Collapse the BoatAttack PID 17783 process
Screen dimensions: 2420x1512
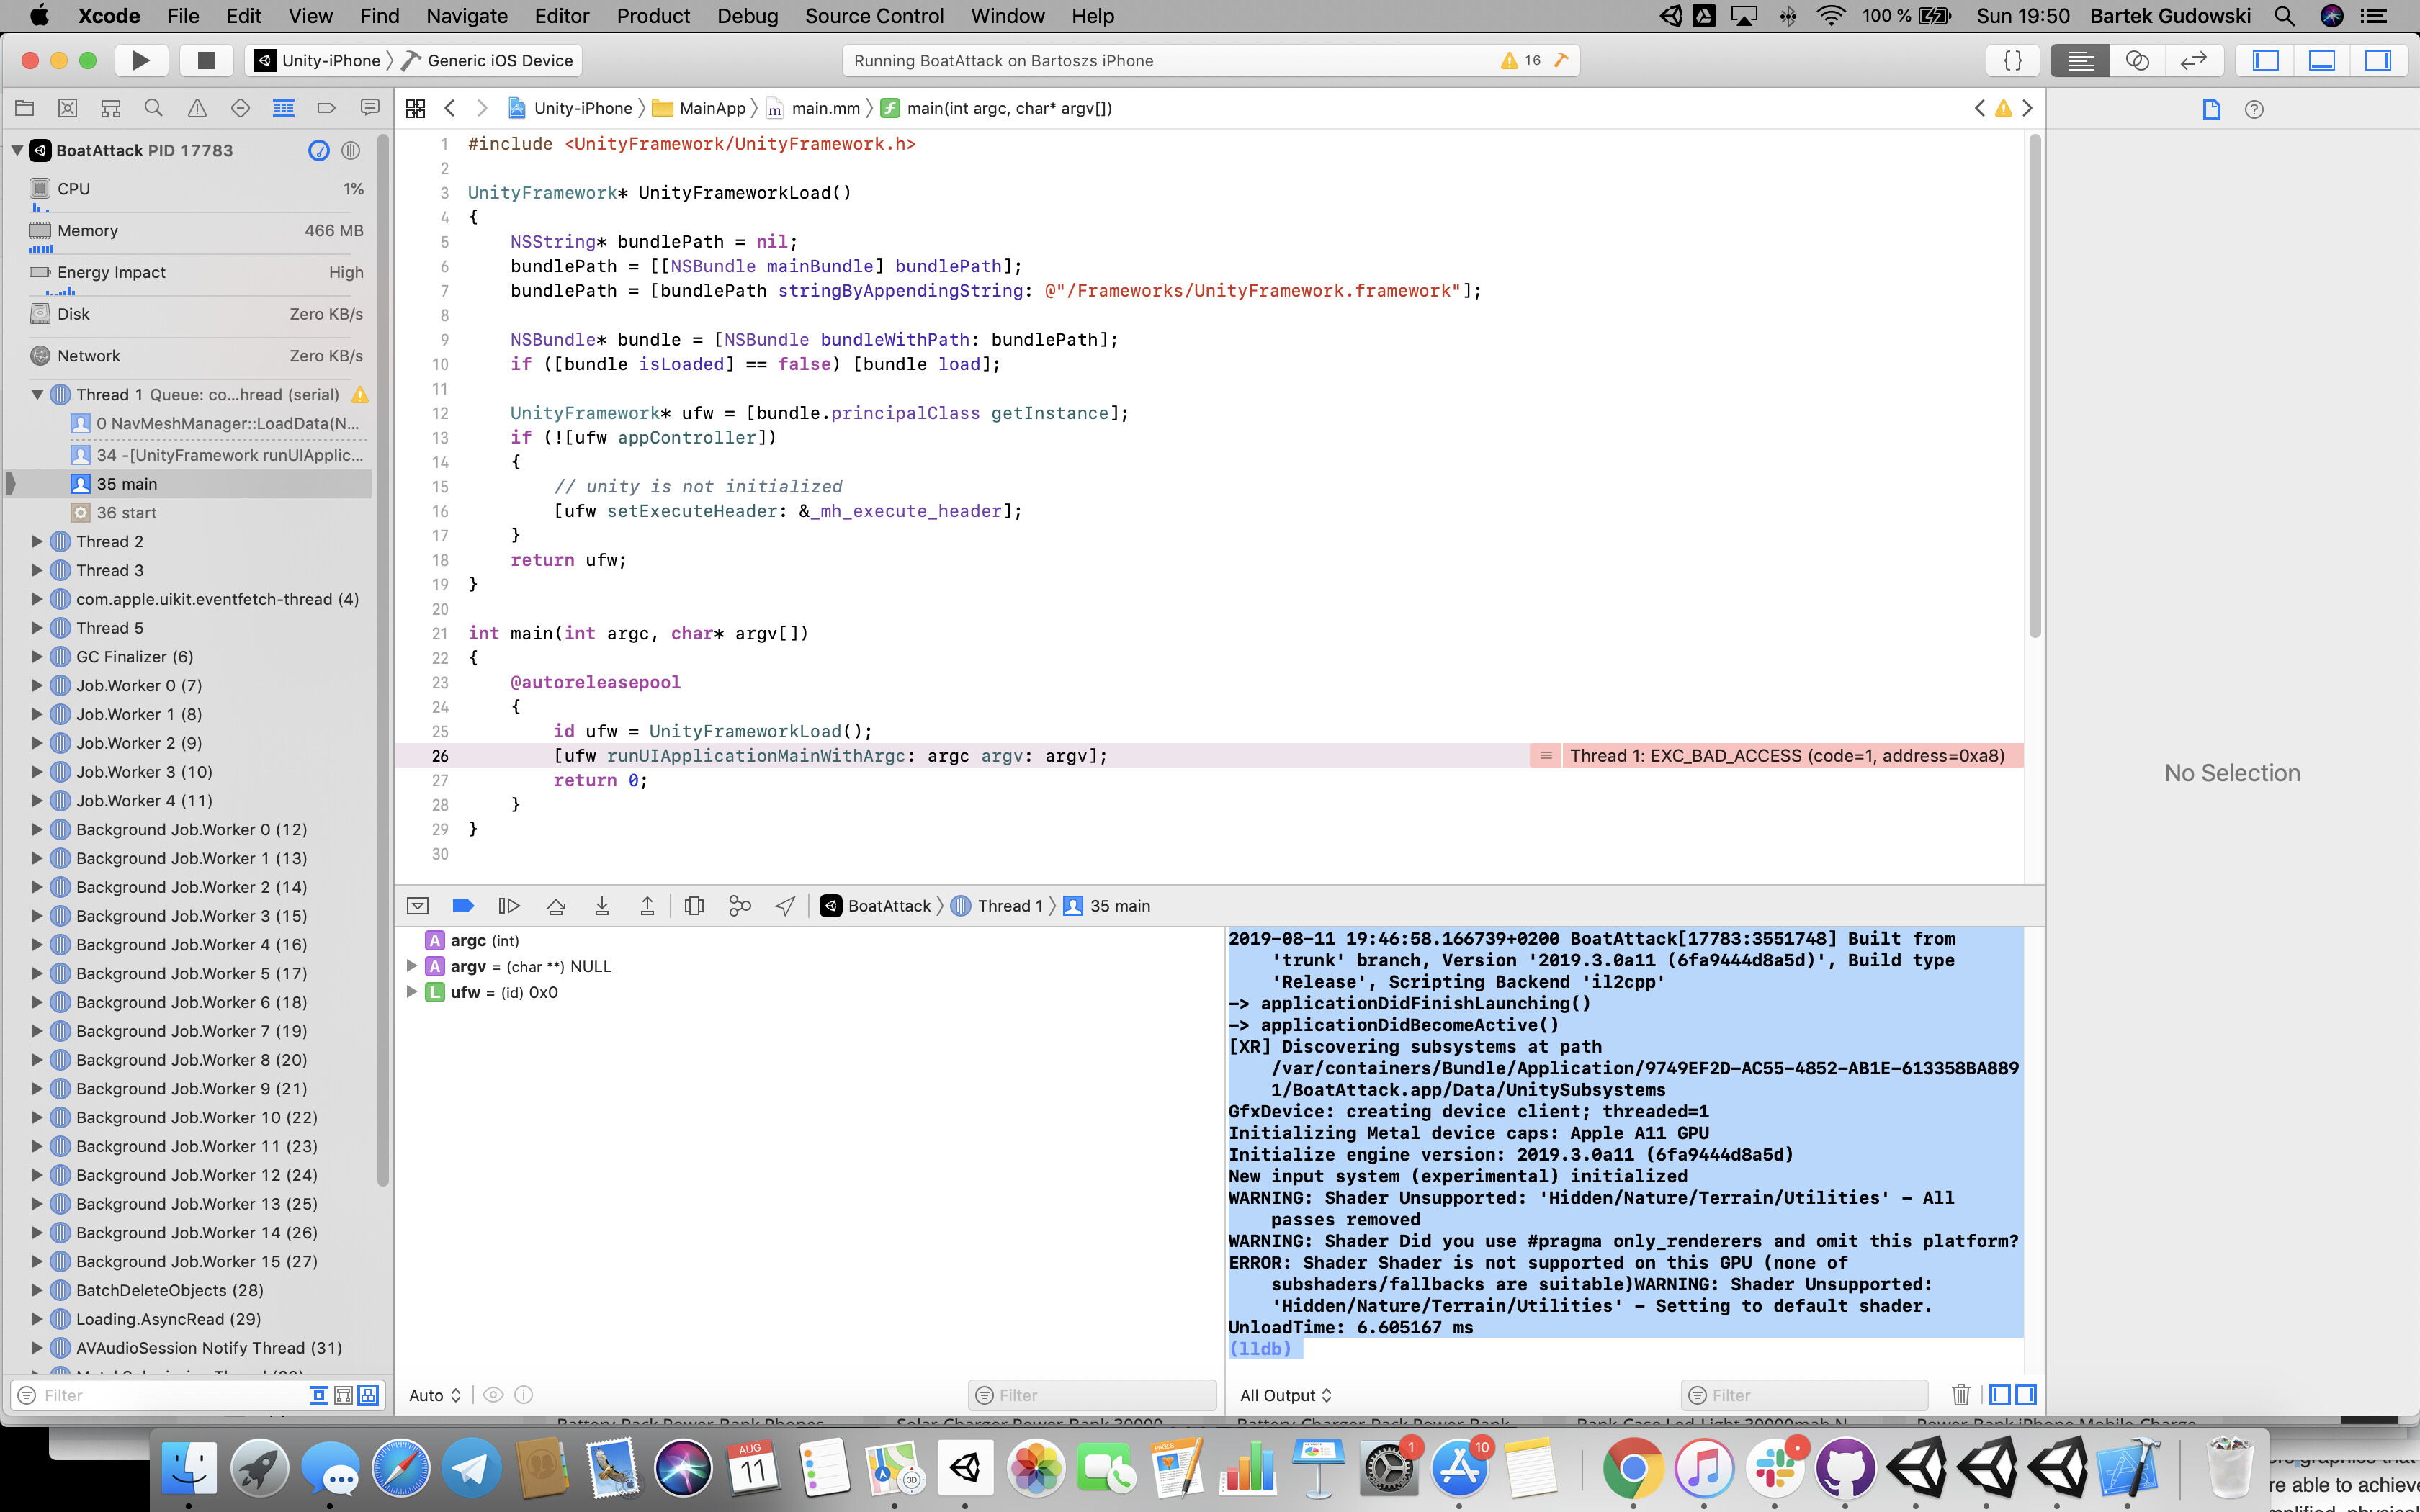coord(16,150)
